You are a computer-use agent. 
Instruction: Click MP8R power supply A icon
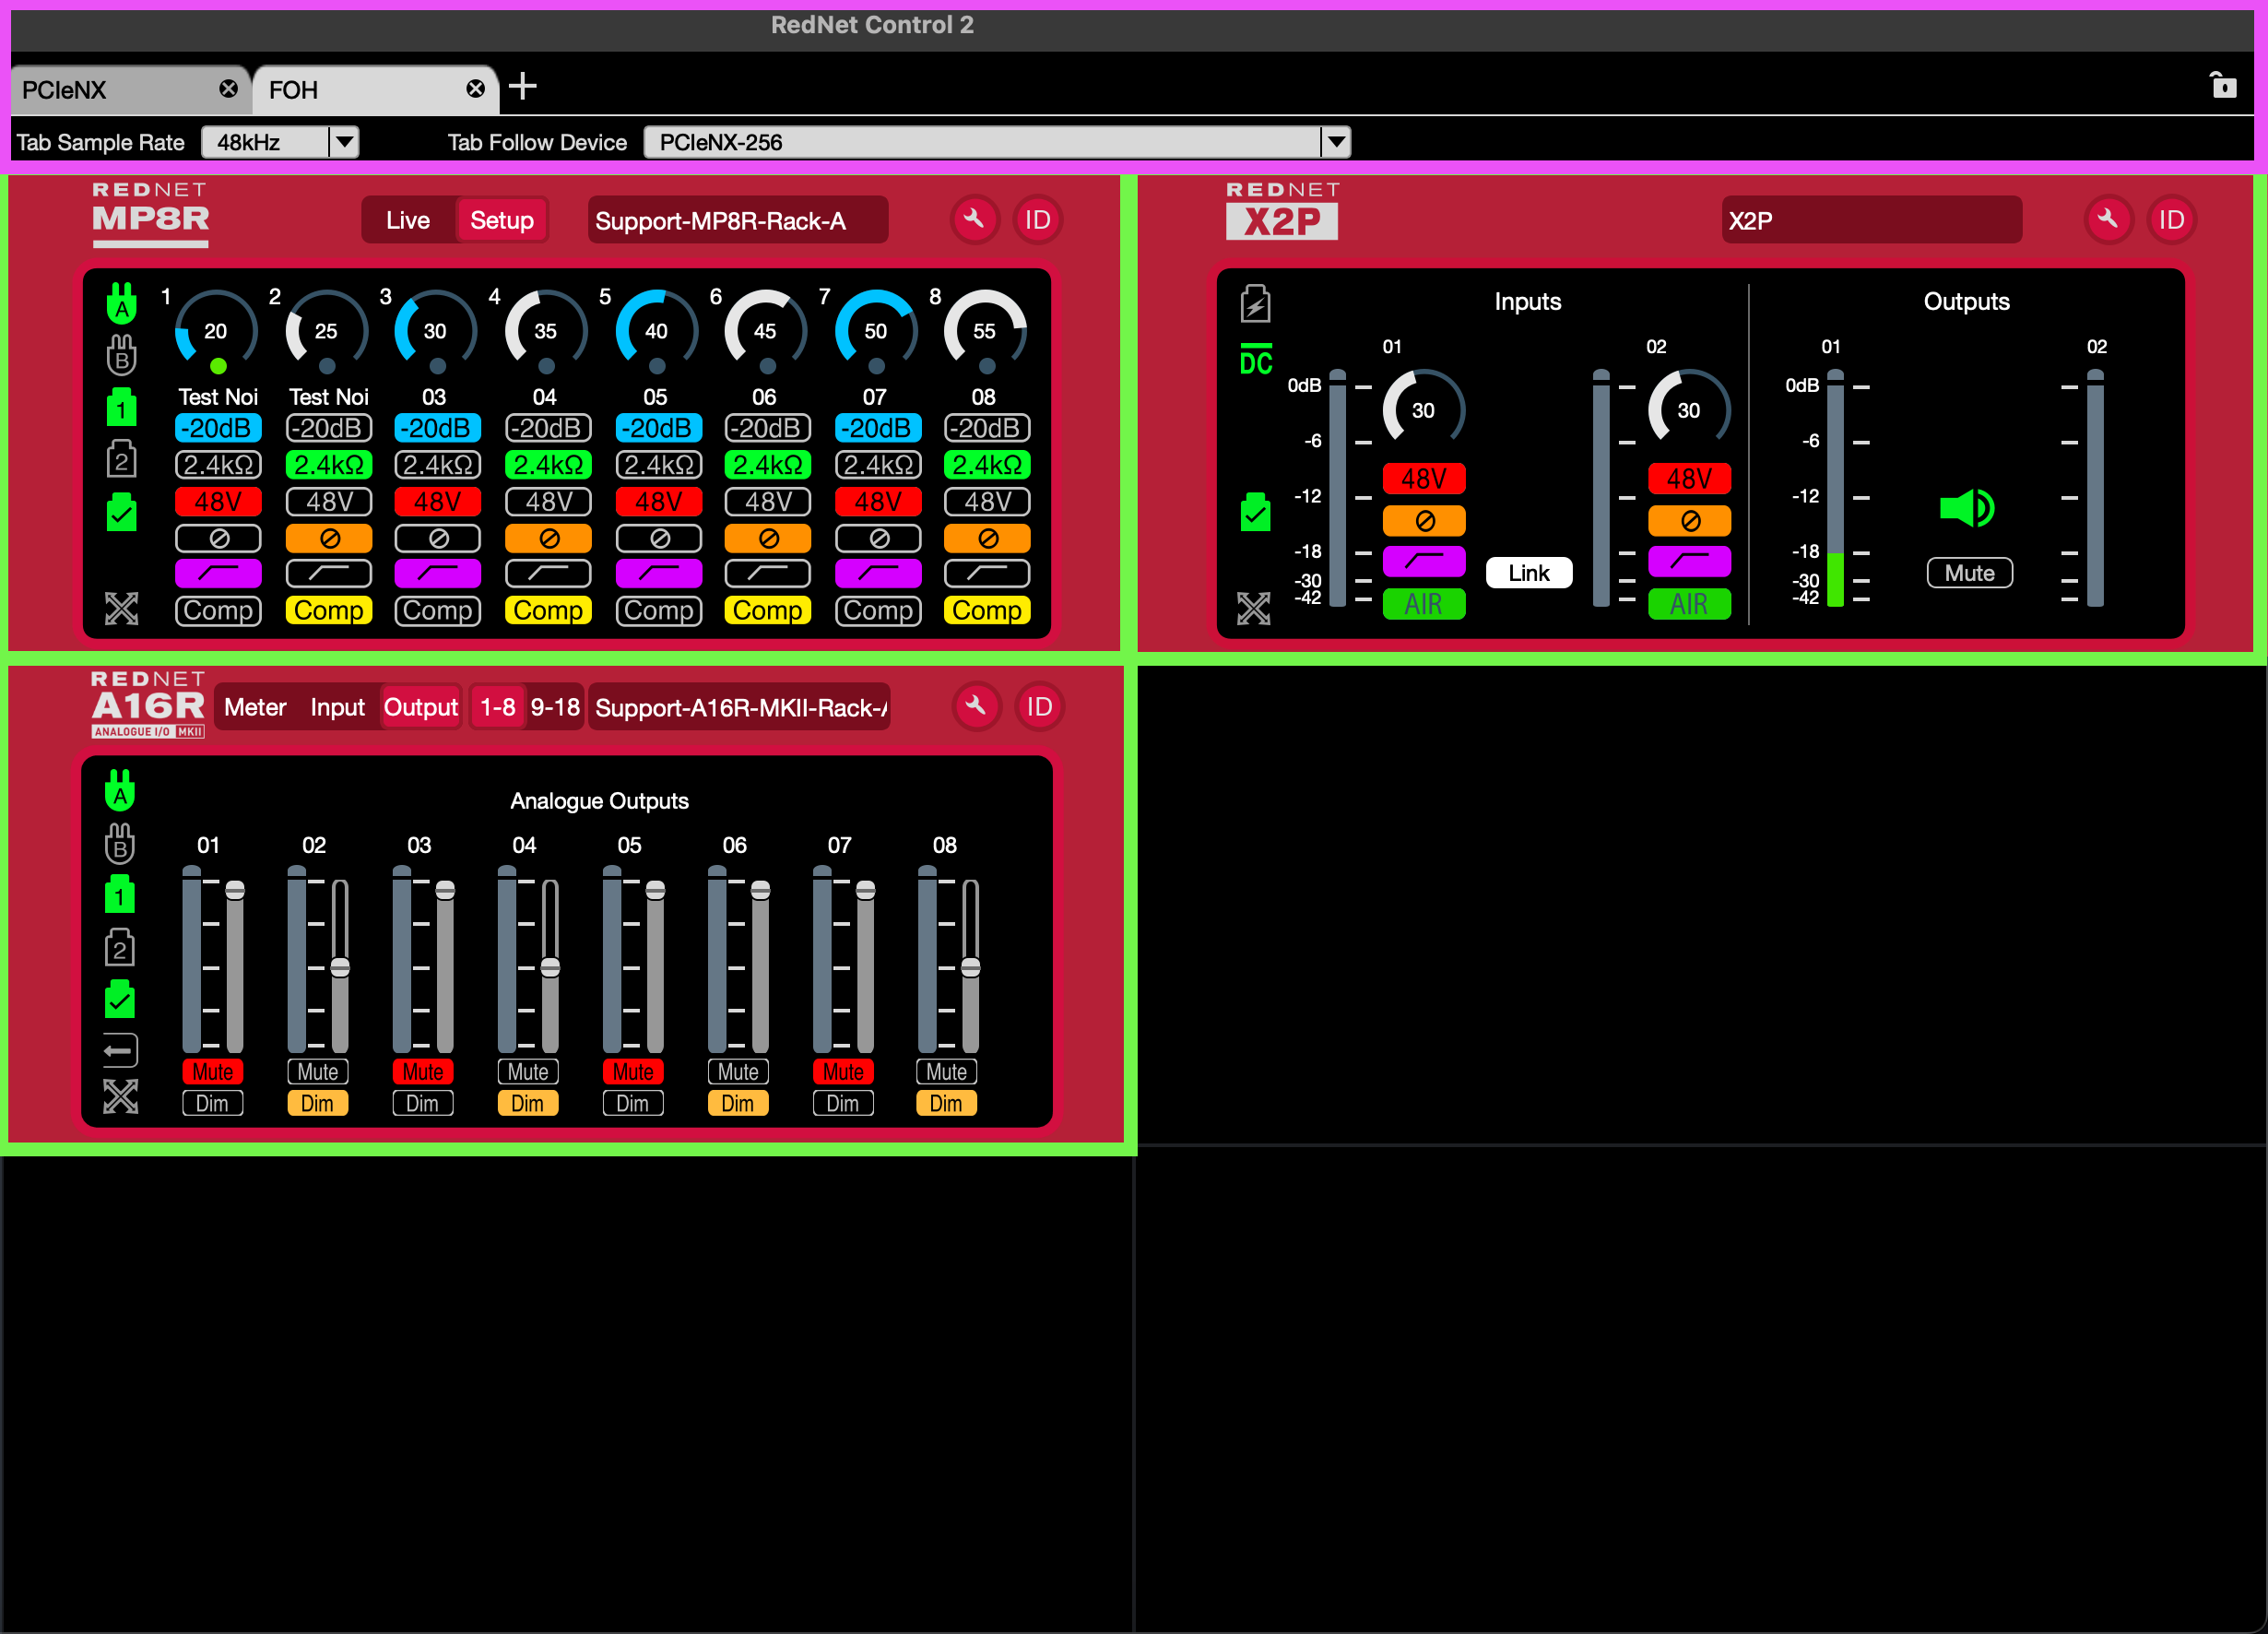point(122,303)
